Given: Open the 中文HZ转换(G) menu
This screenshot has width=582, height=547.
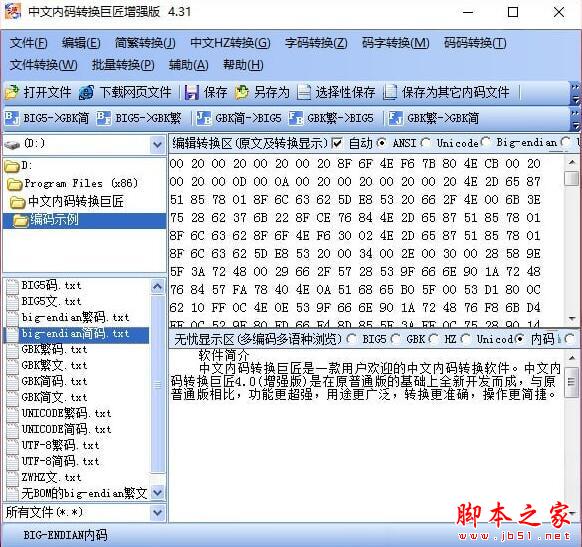Looking at the screenshot, I should (230, 43).
